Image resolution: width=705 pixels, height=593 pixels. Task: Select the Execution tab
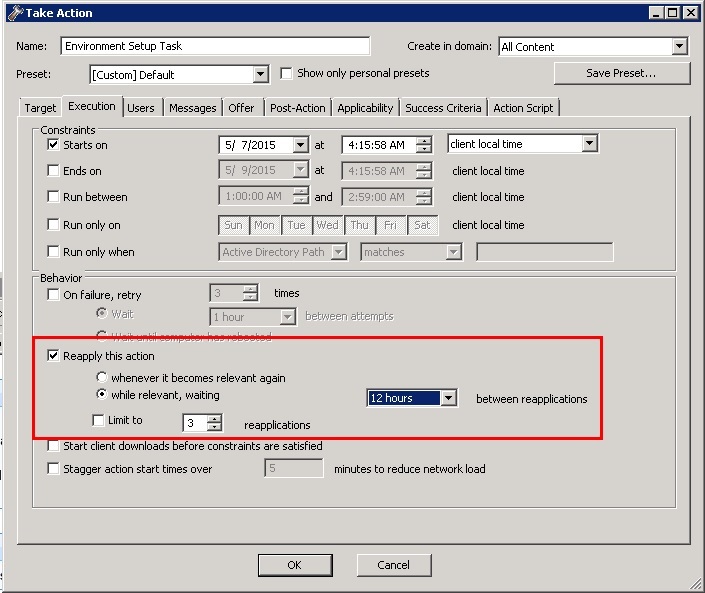tap(92, 106)
